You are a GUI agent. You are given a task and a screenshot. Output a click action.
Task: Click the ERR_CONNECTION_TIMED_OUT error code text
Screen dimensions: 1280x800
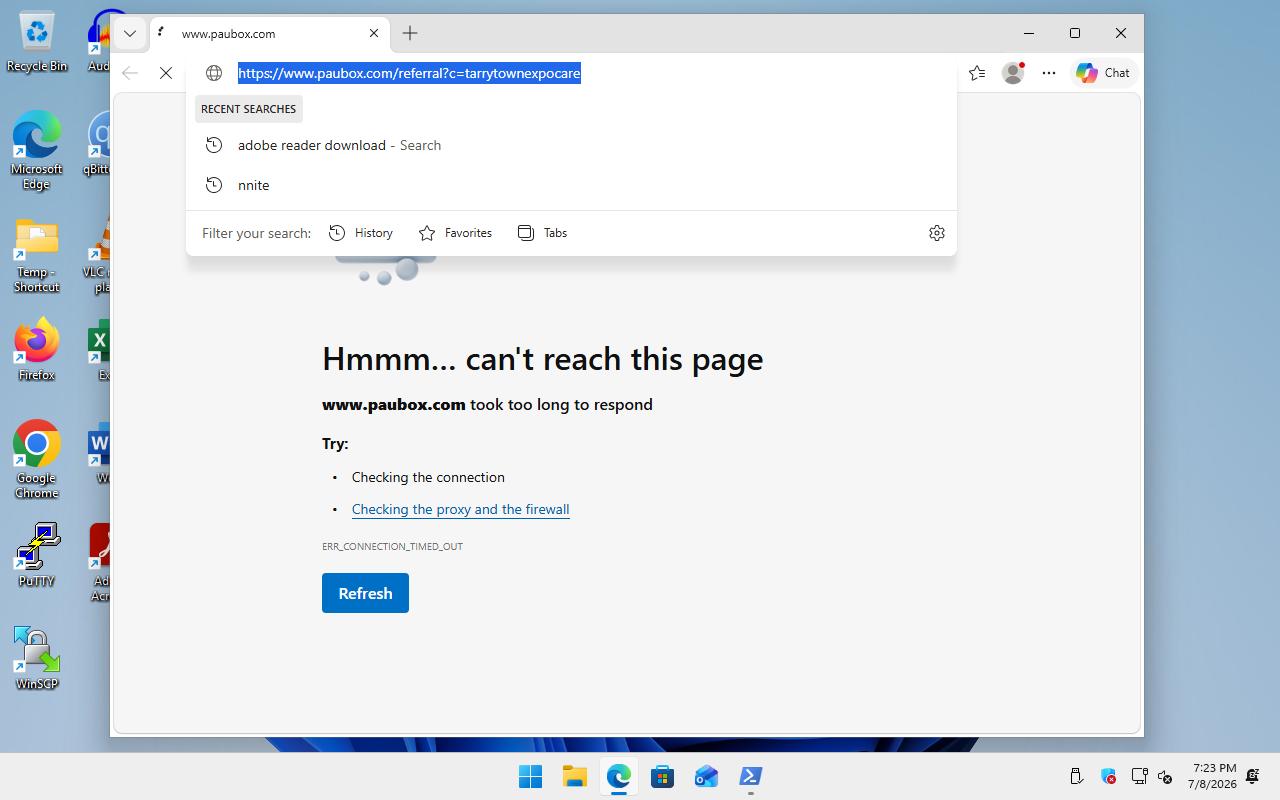(x=392, y=546)
